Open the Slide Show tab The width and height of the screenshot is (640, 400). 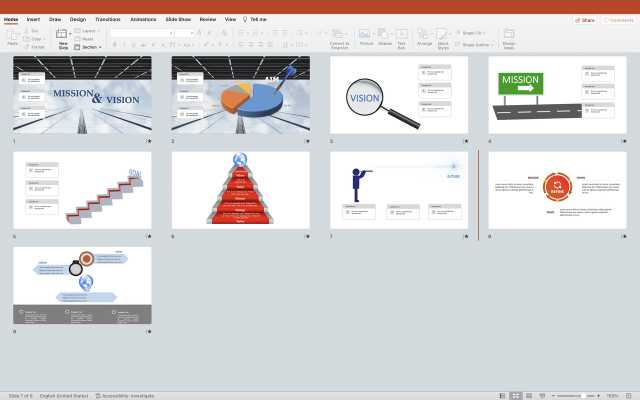[x=178, y=19]
